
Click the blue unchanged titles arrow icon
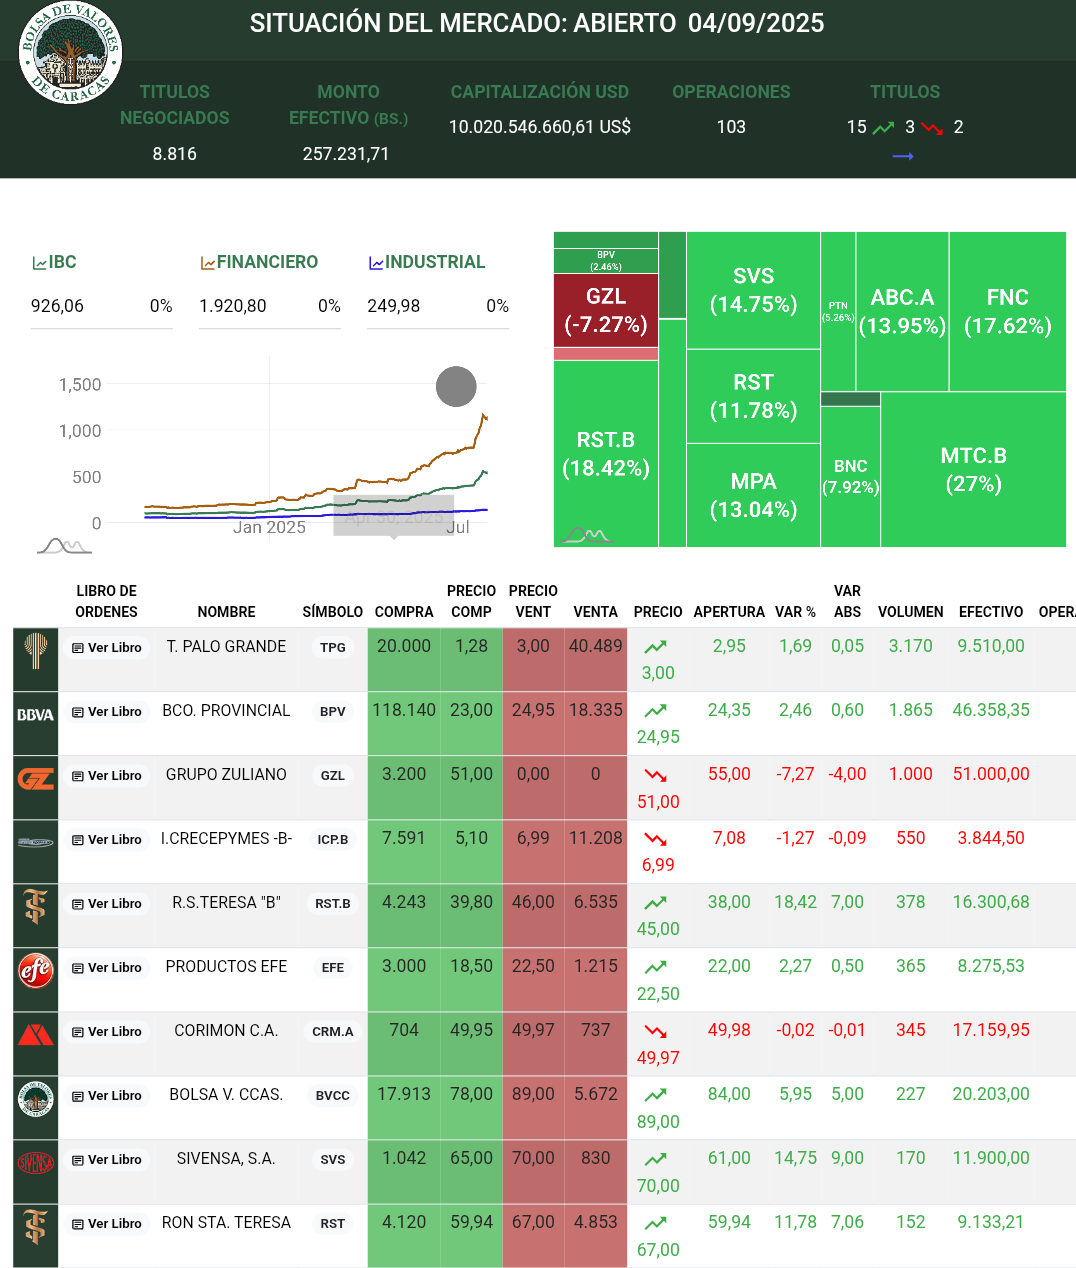(903, 157)
